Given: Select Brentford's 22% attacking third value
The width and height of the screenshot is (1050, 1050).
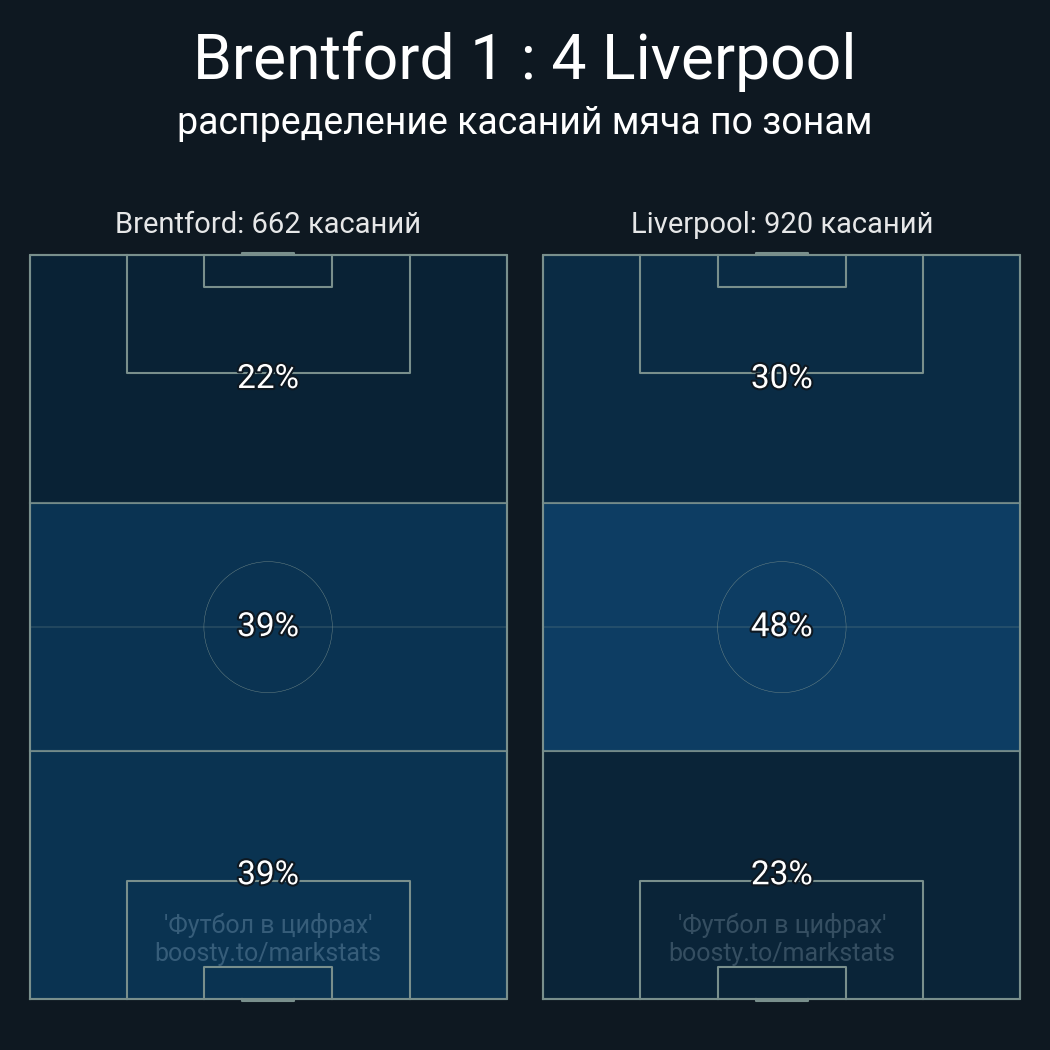Looking at the screenshot, I should pyautogui.click(x=268, y=377).
